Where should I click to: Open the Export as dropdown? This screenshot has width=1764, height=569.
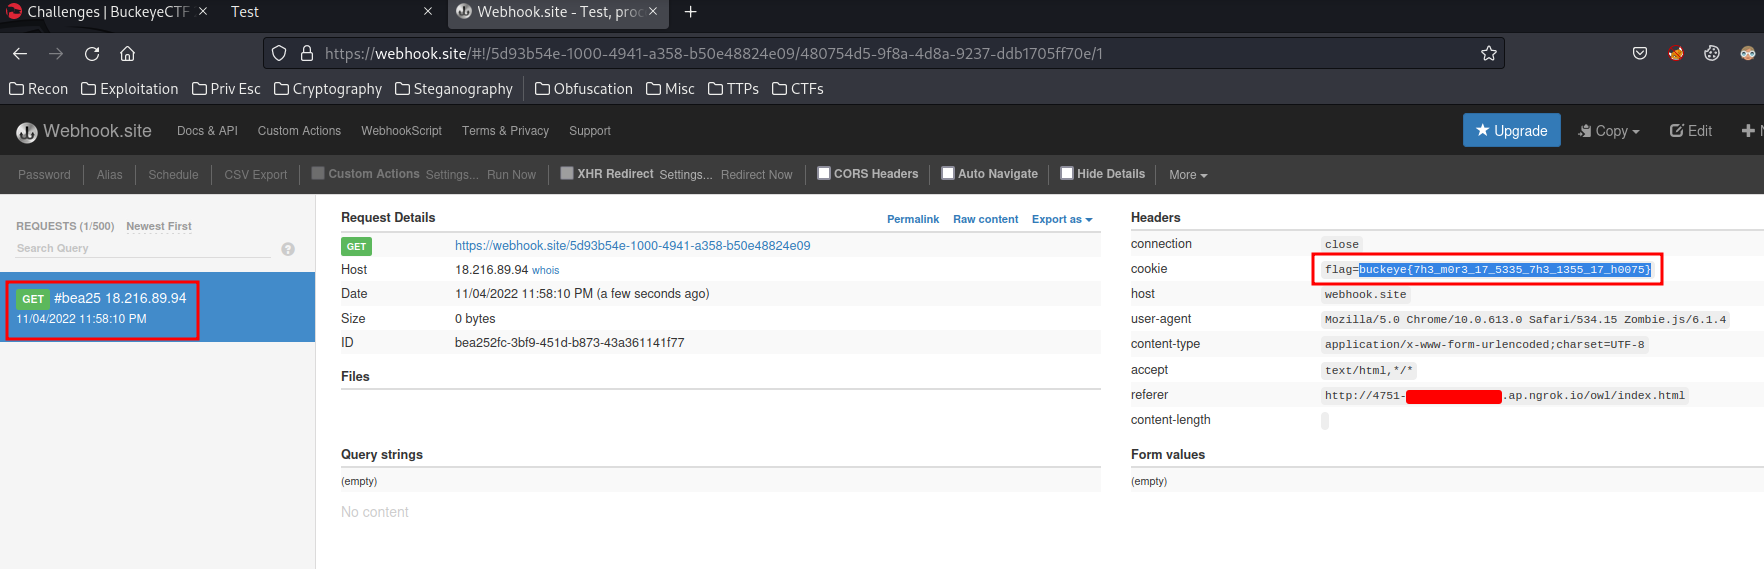pos(1062,219)
